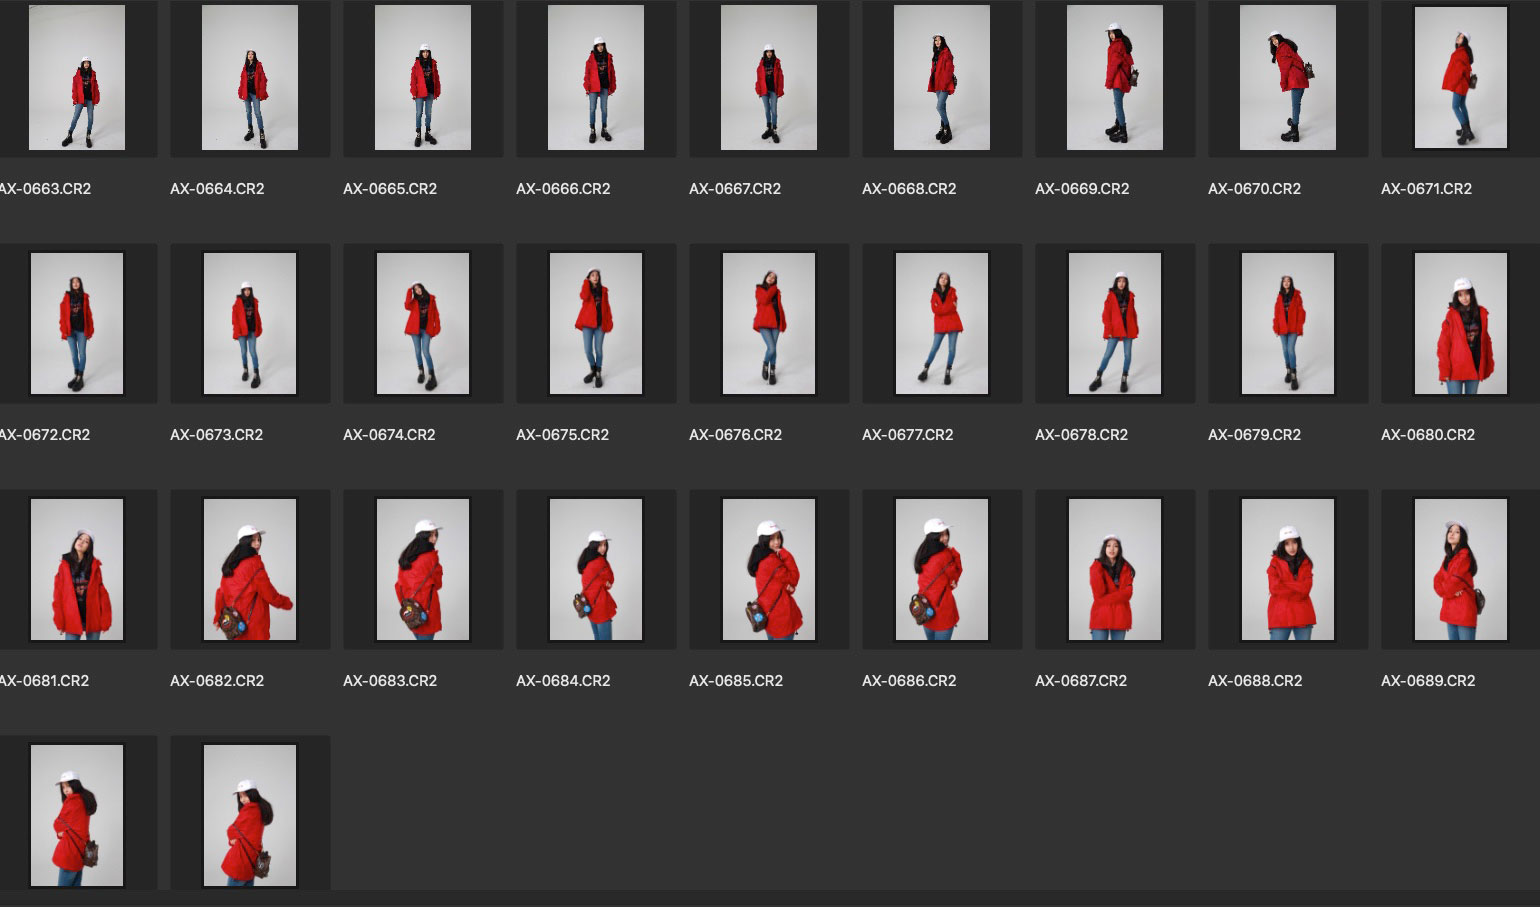Select the last thumbnail in bottom row
This screenshot has height=907, width=1540.
(x=250, y=815)
